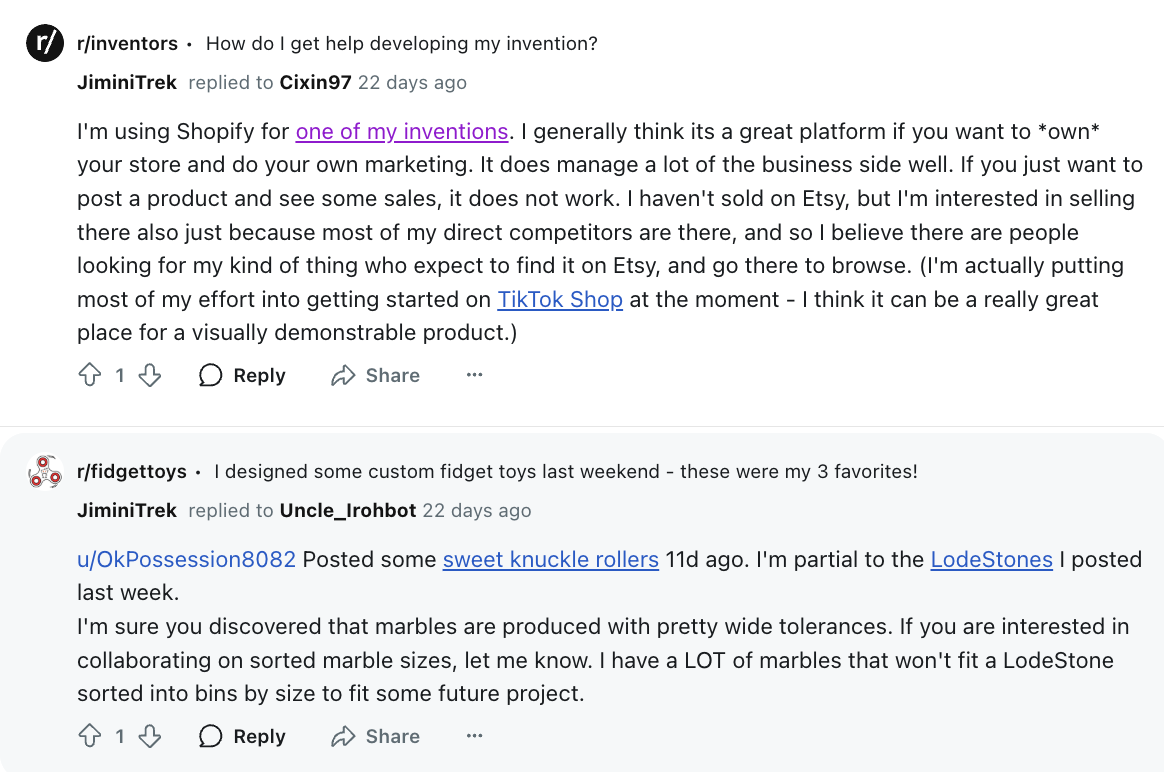Share the marble tolerances comment

click(376, 736)
